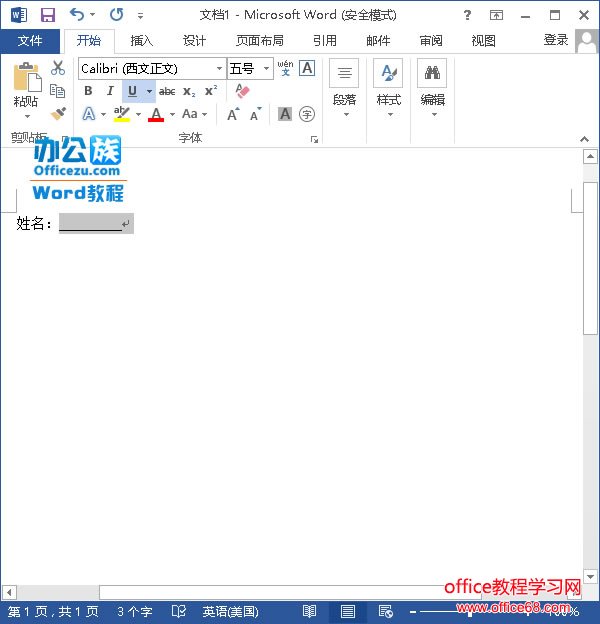This screenshot has width=600, height=624.
Task: Click 登录 sign in link
Action: 556,40
